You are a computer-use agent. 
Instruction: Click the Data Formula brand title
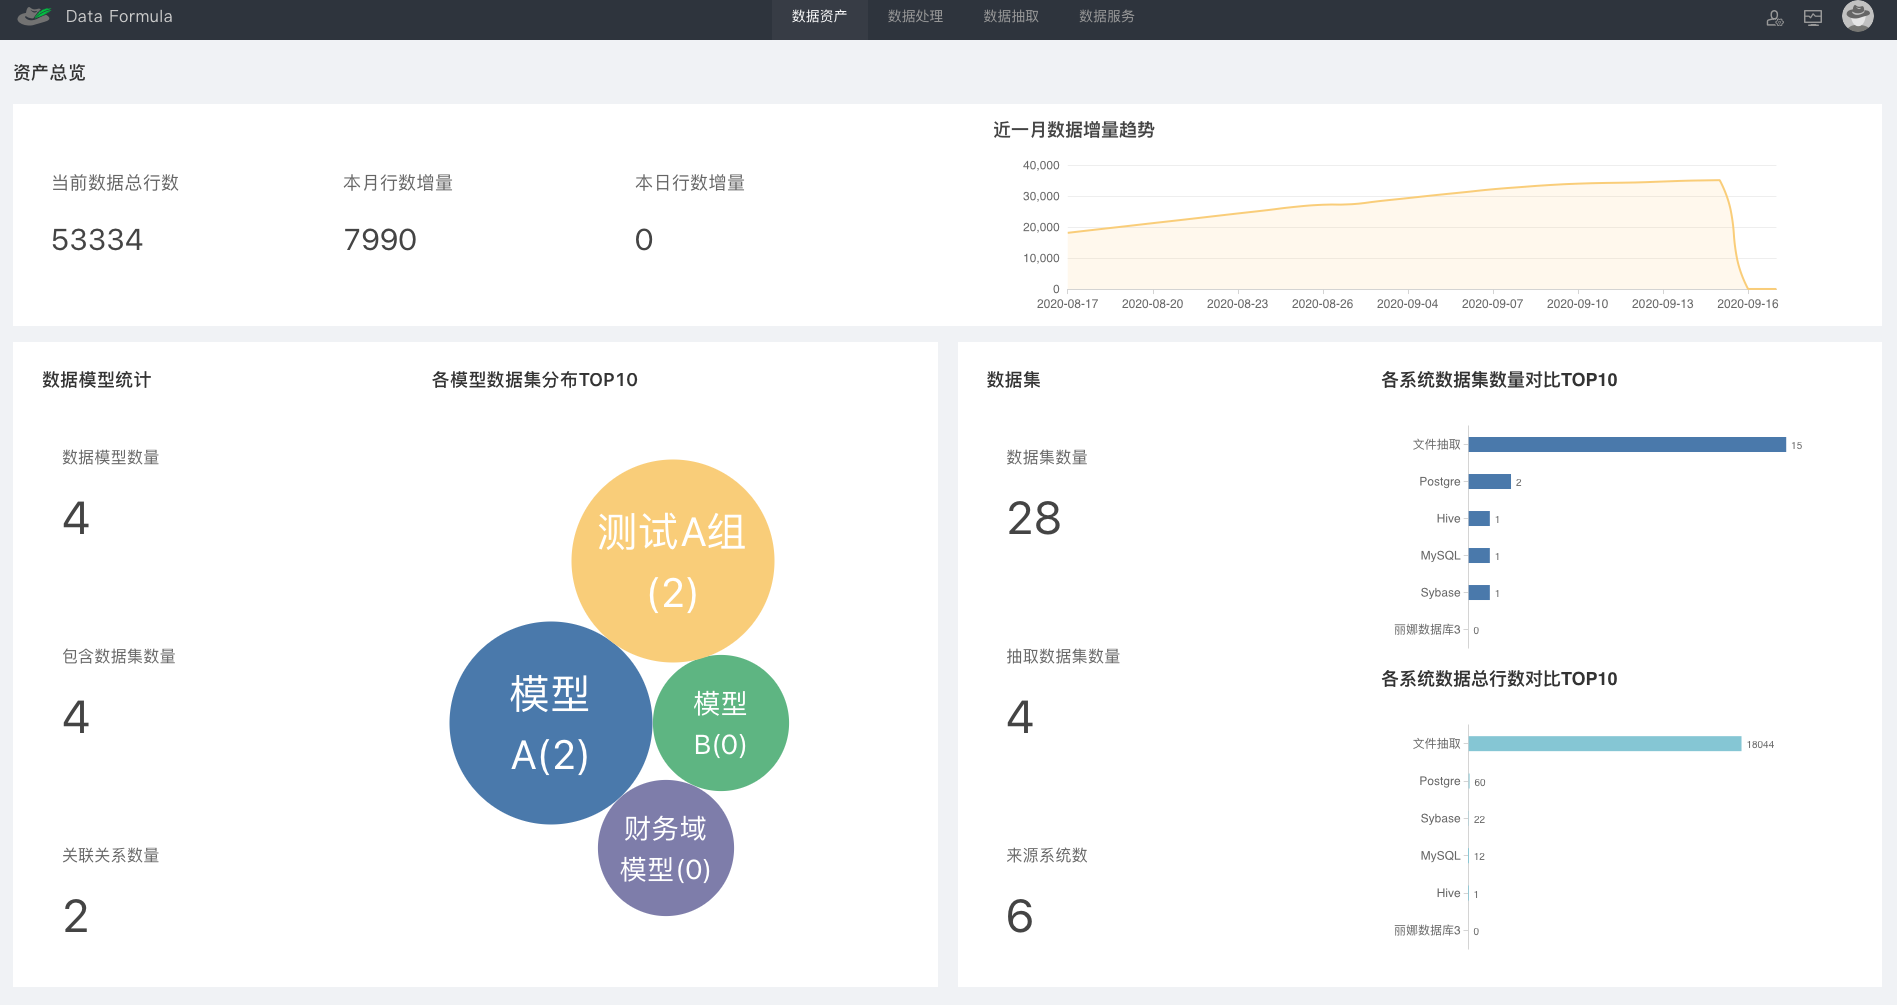click(119, 16)
